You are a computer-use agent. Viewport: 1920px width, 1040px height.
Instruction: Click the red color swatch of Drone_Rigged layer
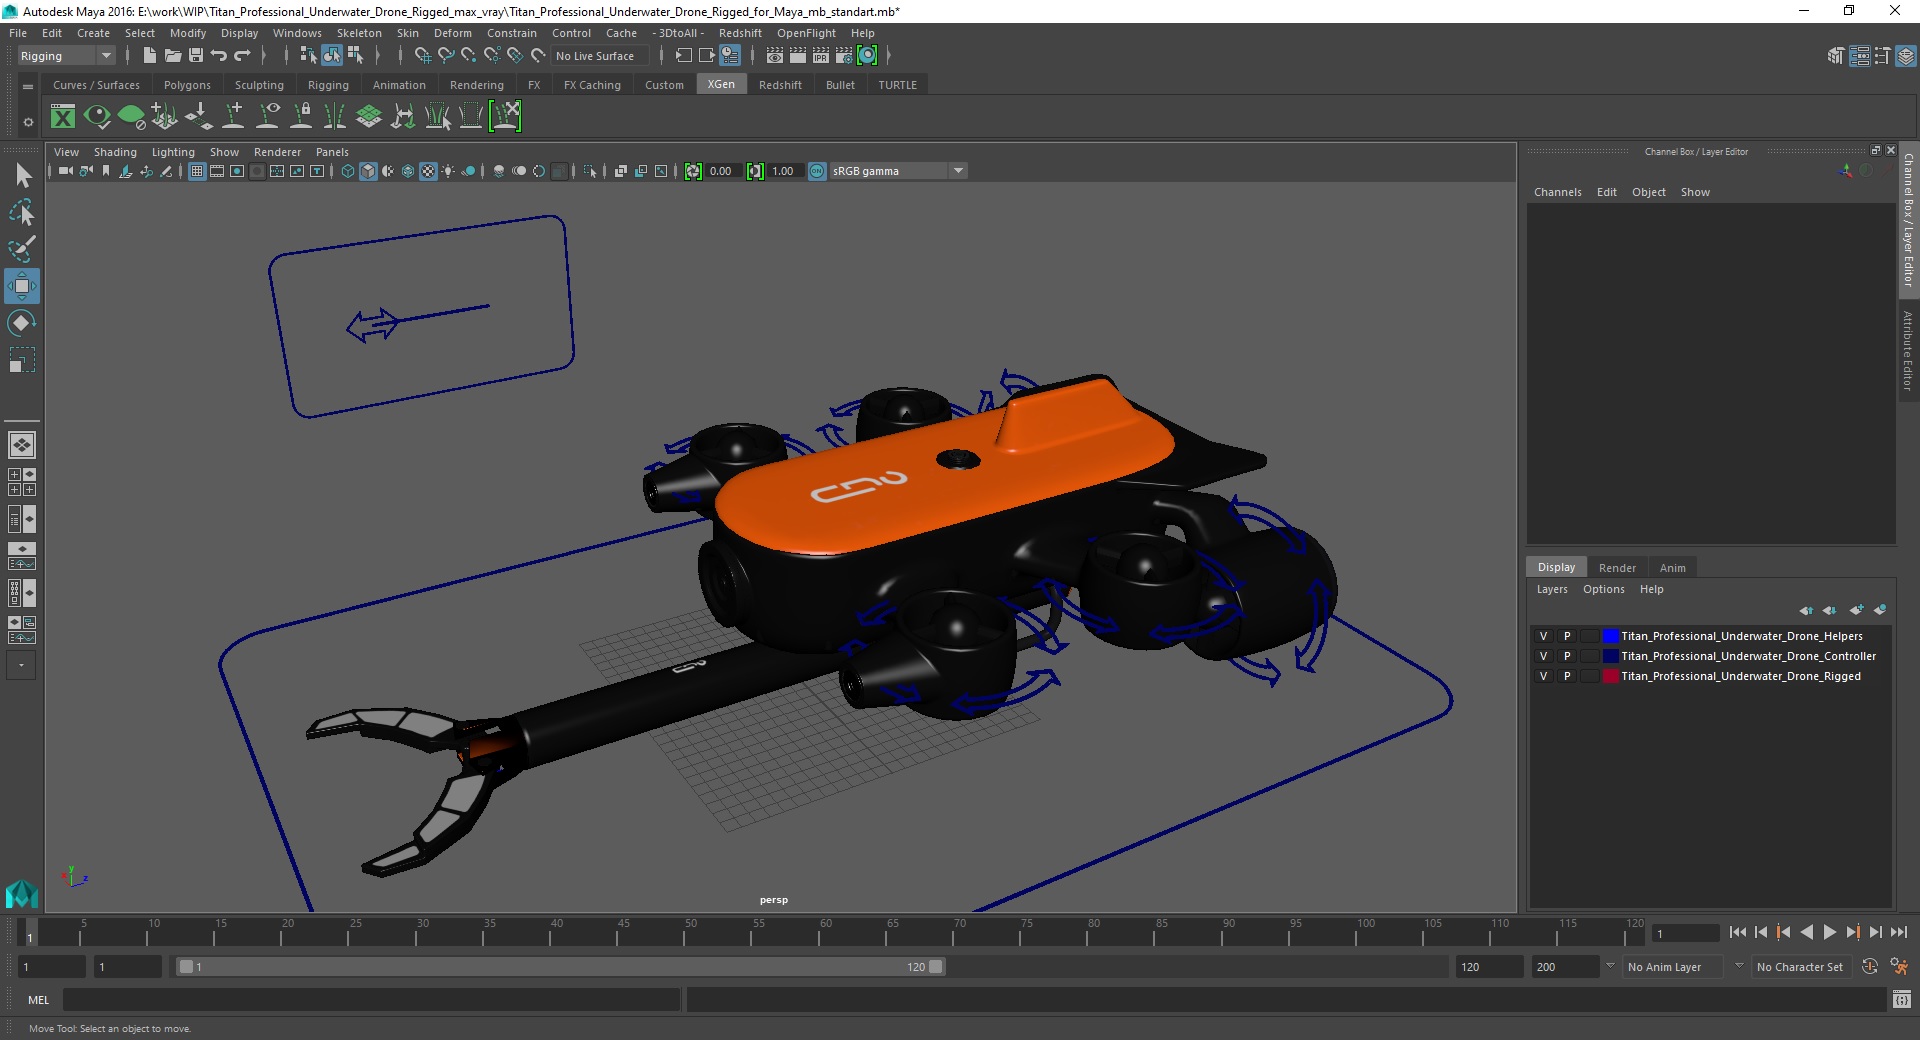[1610, 676]
